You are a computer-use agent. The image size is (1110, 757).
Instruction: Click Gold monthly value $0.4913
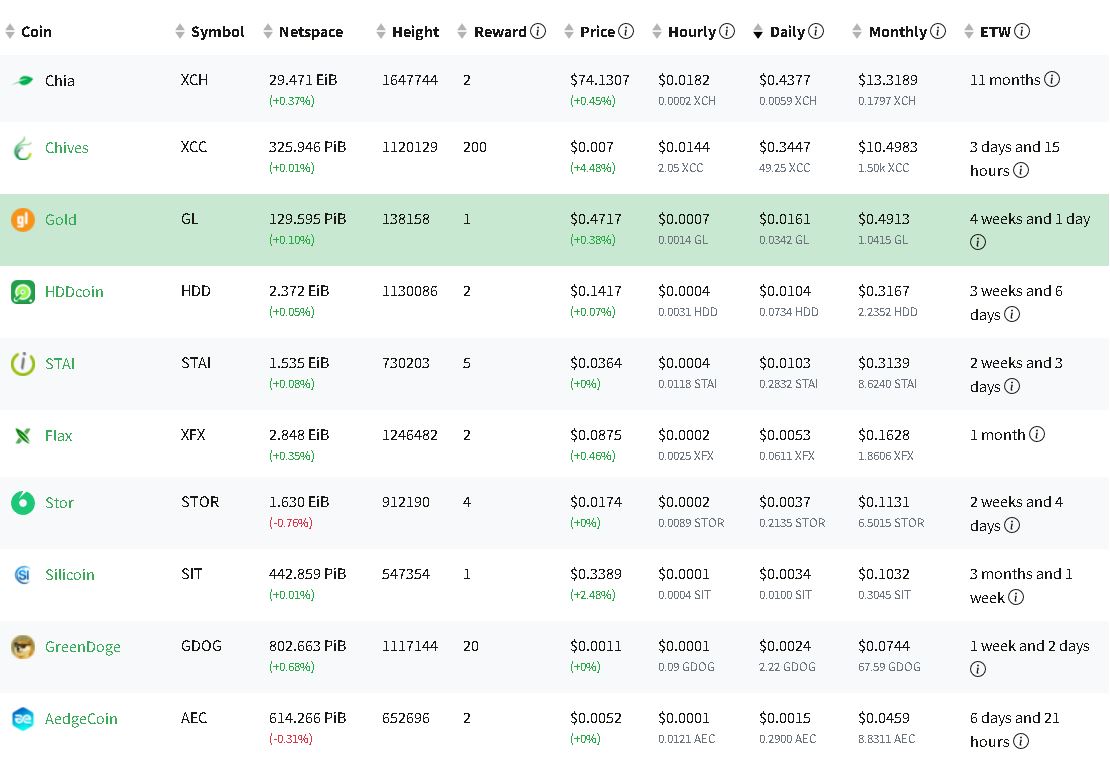(x=884, y=220)
